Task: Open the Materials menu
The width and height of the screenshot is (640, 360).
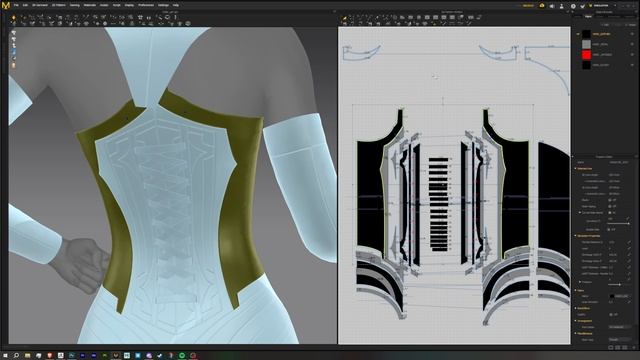Action: point(89,5)
